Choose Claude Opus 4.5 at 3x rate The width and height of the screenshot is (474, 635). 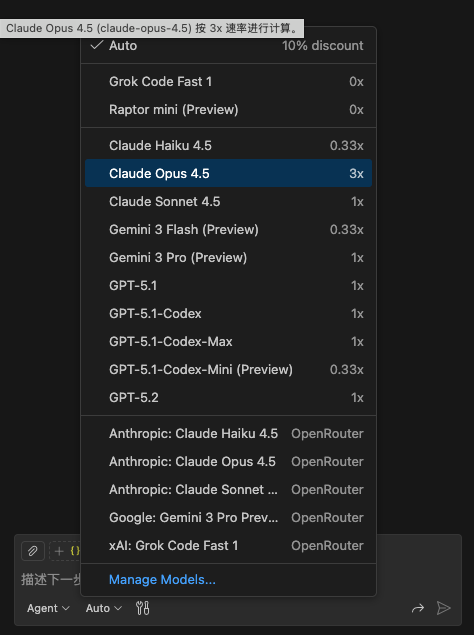click(x=228, y=173)
